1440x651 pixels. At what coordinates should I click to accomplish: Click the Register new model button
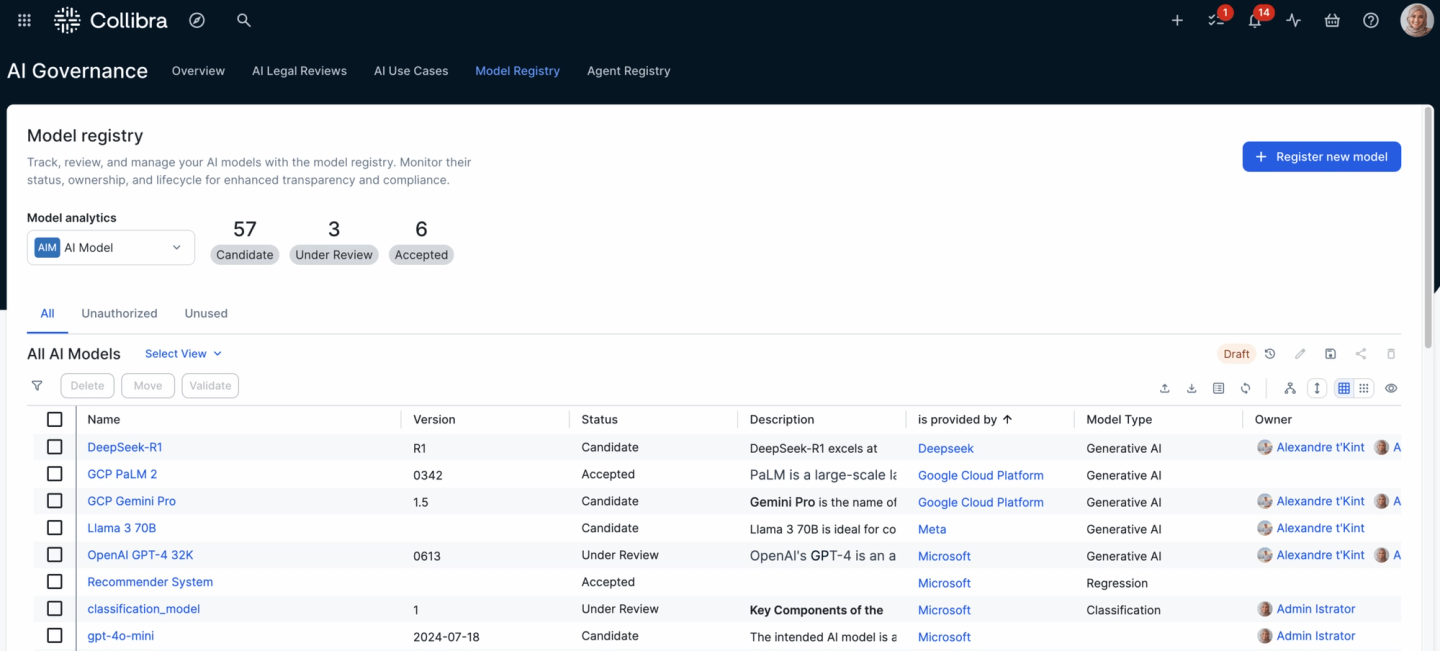1321,156
